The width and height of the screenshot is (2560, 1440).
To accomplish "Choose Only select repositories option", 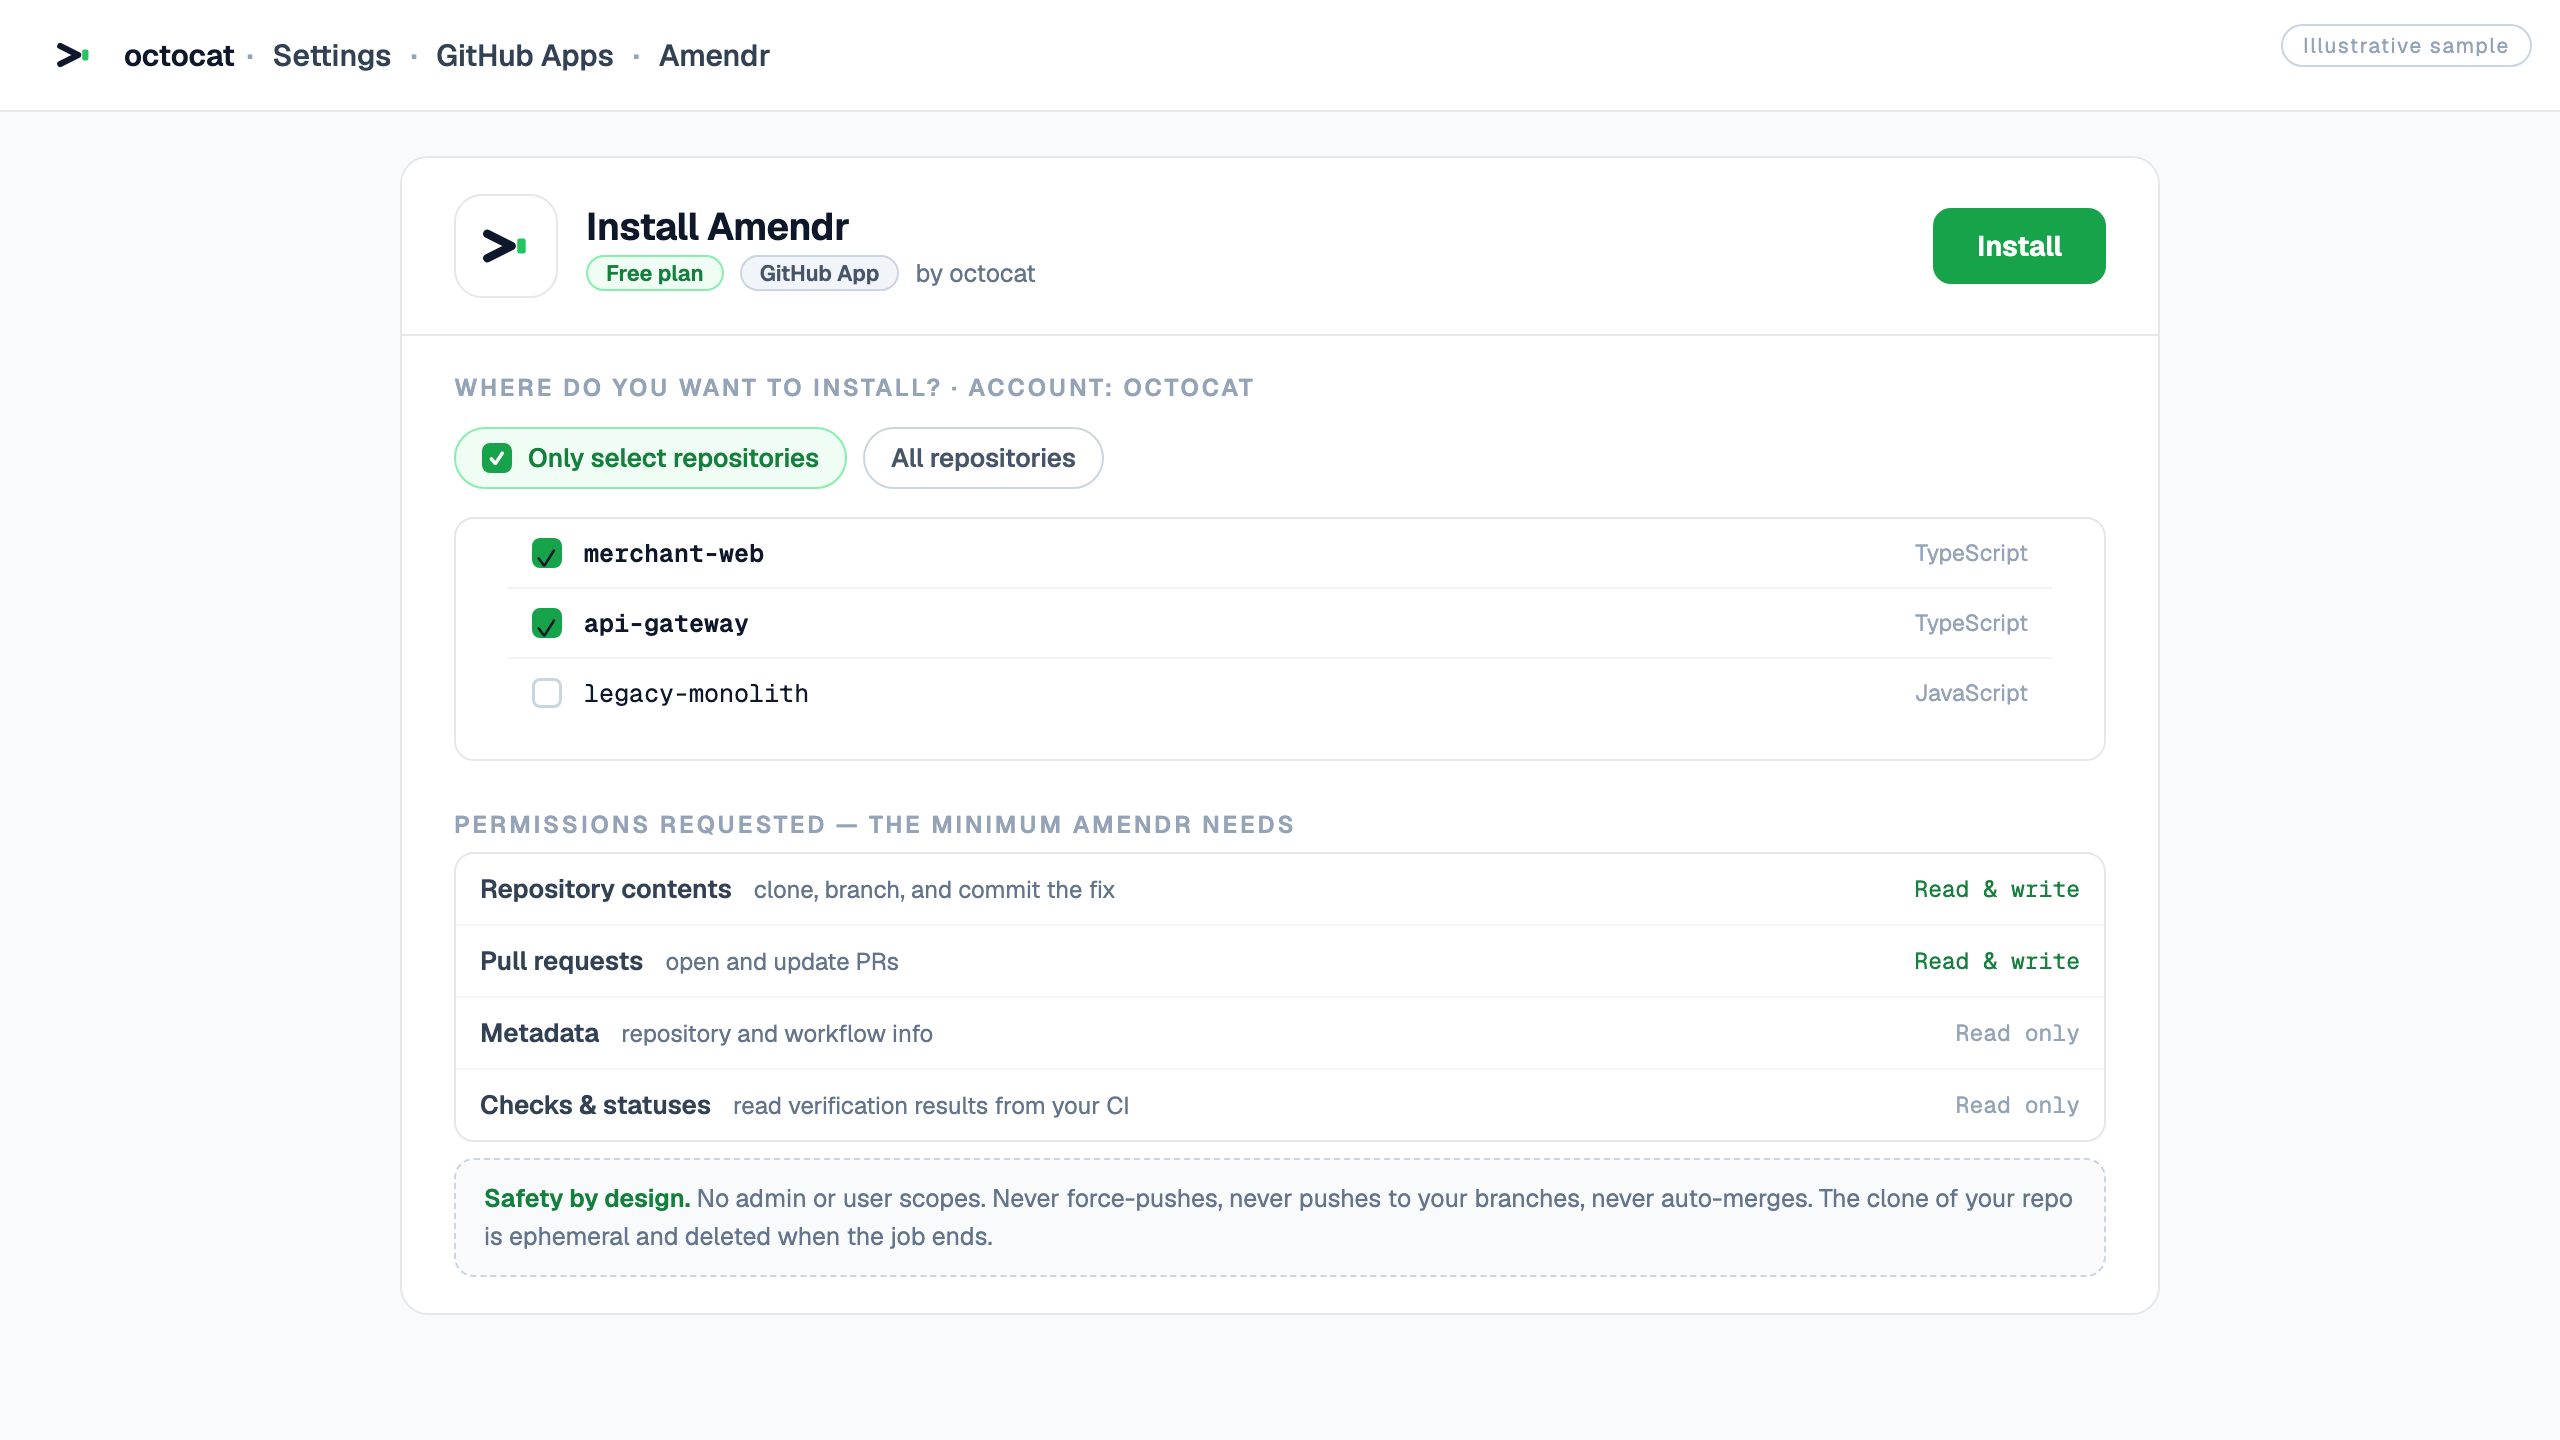I will pos(650,458).
